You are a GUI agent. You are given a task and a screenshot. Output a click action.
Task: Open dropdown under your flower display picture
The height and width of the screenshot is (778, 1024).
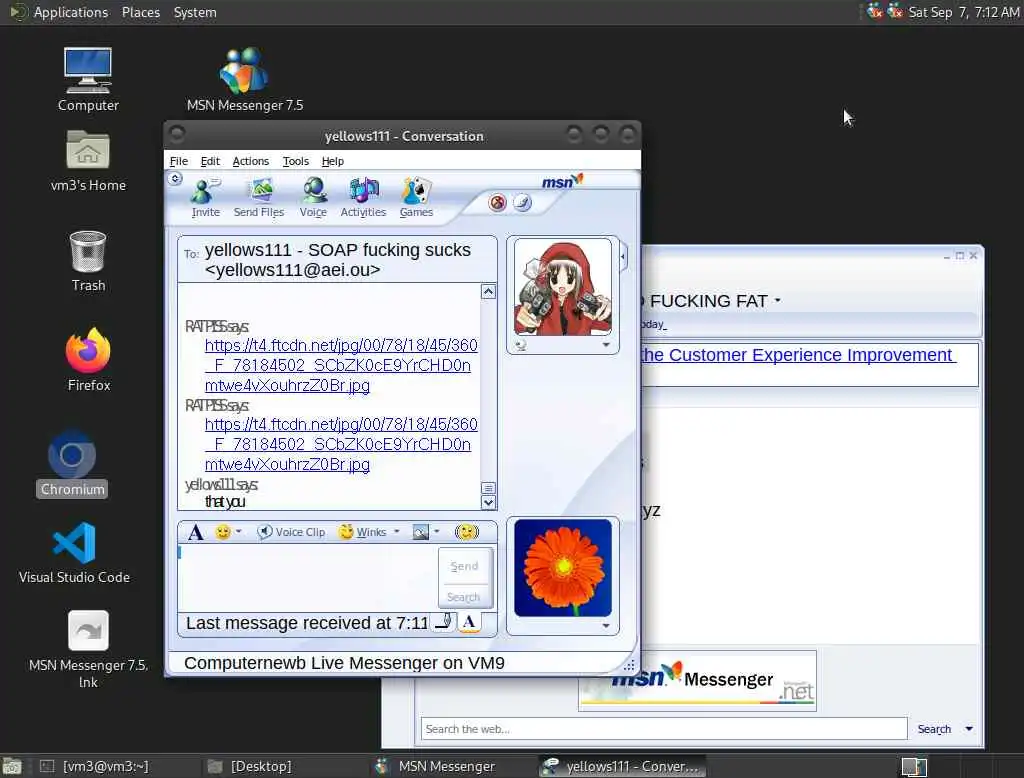pos(605,626)
